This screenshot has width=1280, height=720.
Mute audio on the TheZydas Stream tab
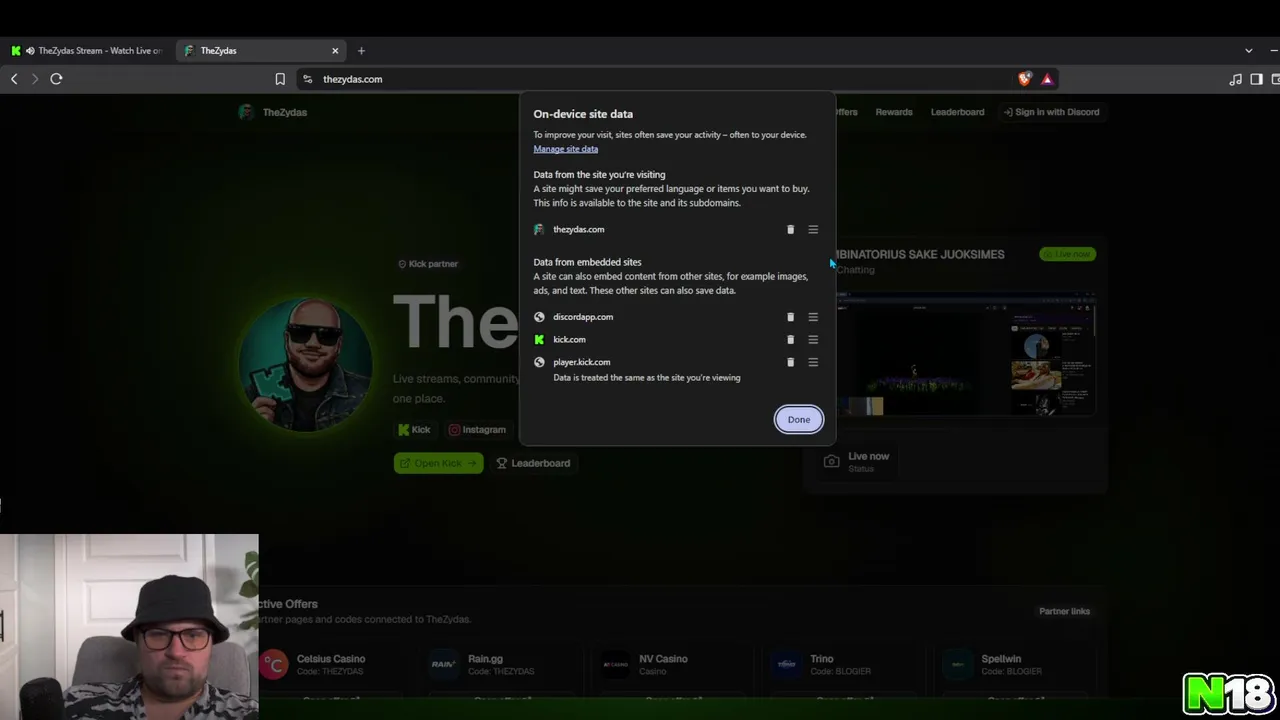(x=30, y=51)
